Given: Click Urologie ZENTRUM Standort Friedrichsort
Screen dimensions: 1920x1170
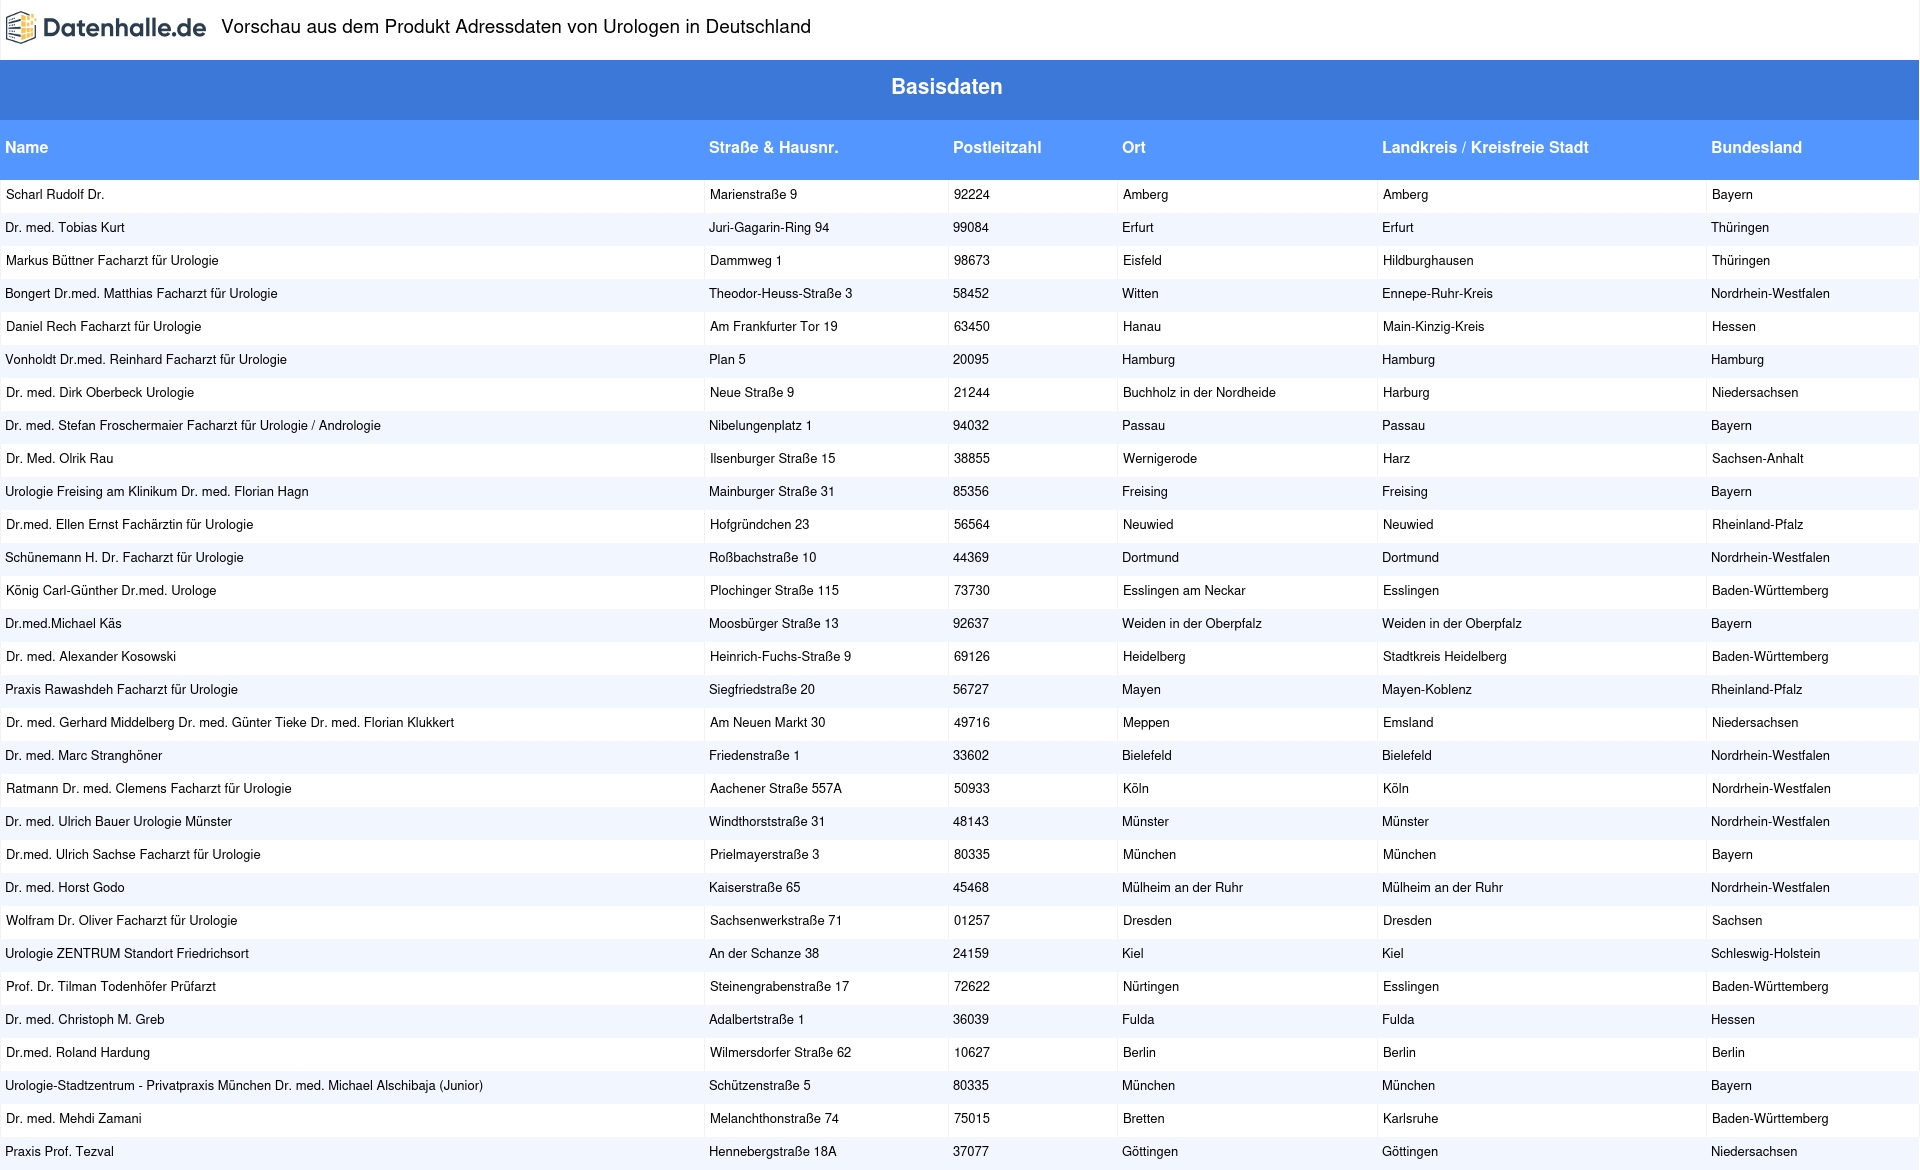Looking at the screenshot, I should 127,954.
